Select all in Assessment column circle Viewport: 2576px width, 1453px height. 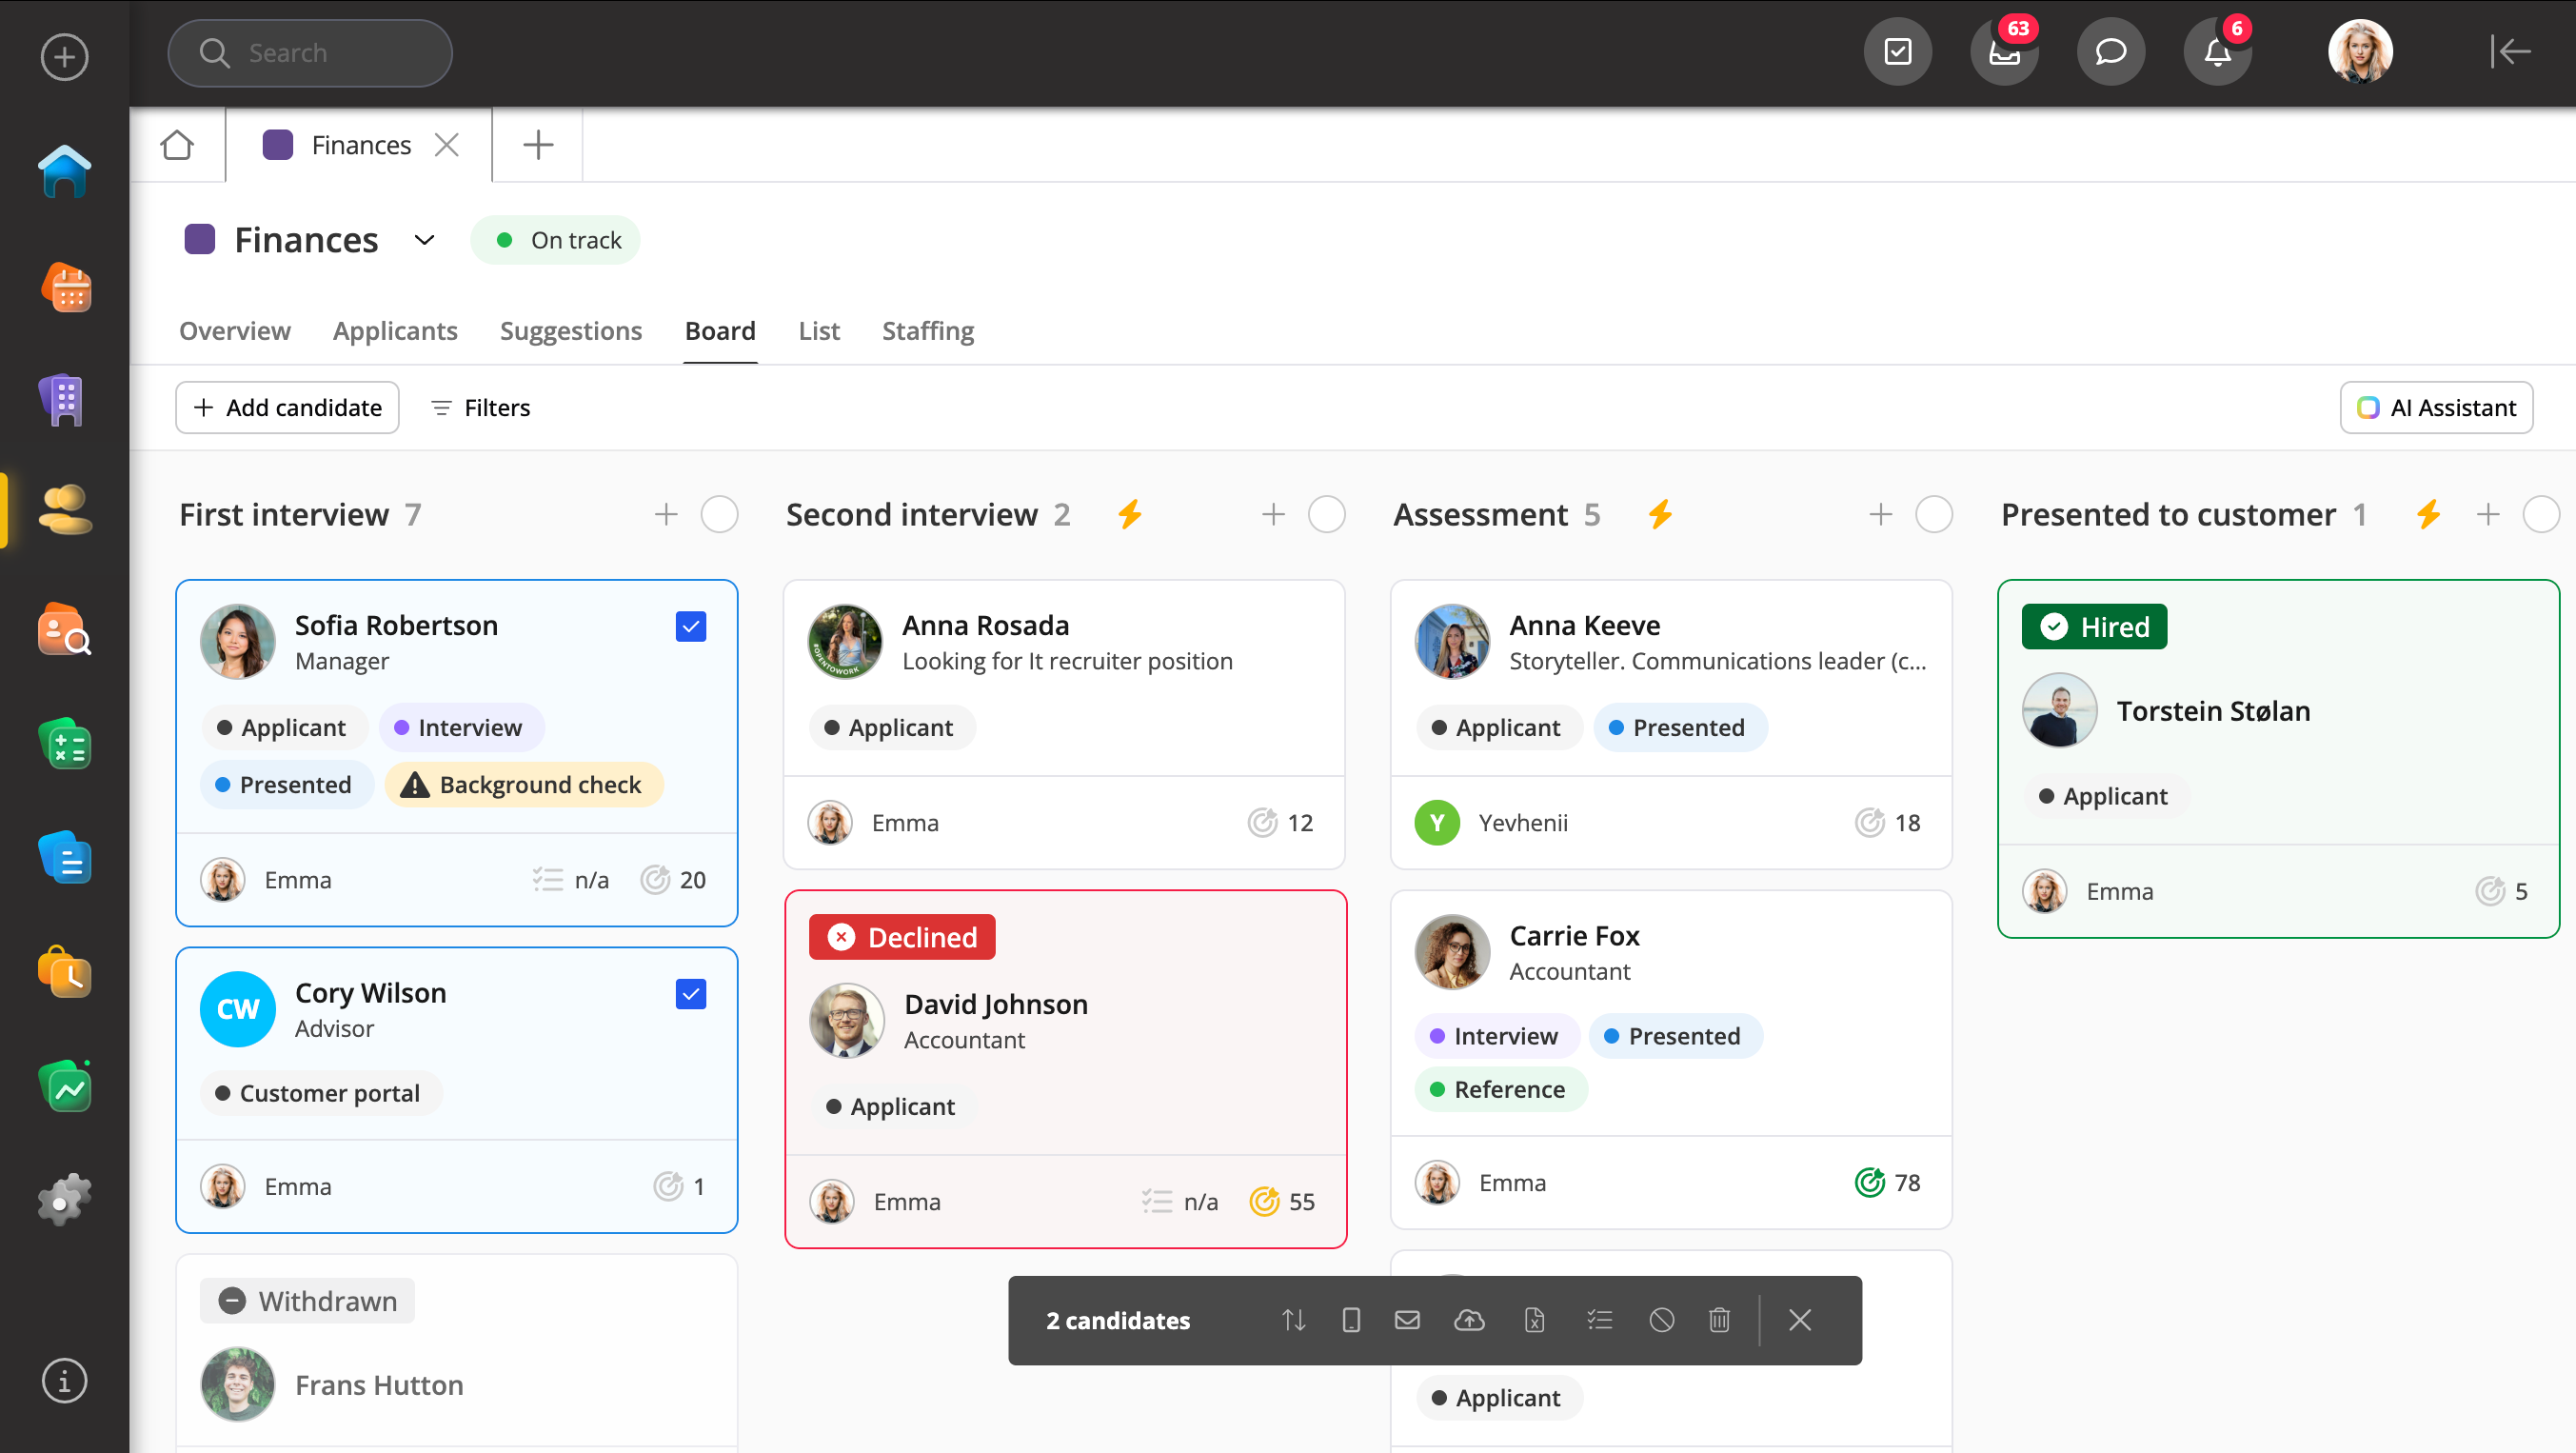tap(1933, 514)
